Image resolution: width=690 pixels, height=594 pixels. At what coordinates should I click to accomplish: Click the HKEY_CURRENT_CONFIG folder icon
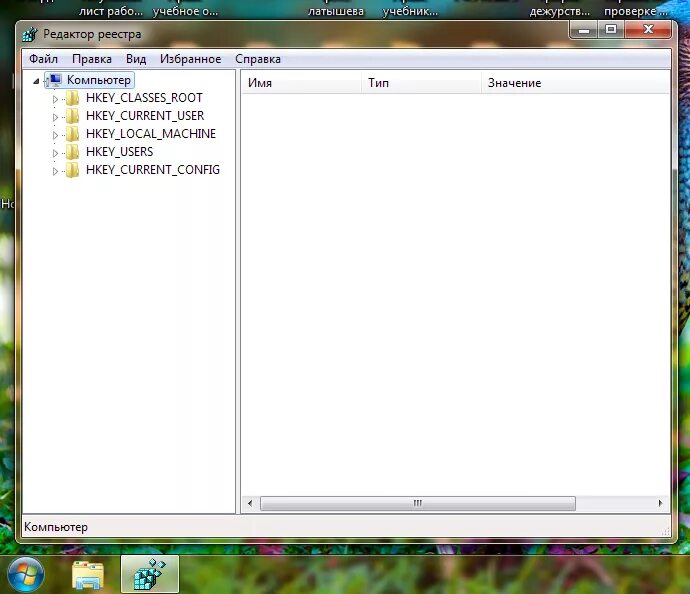73,170
